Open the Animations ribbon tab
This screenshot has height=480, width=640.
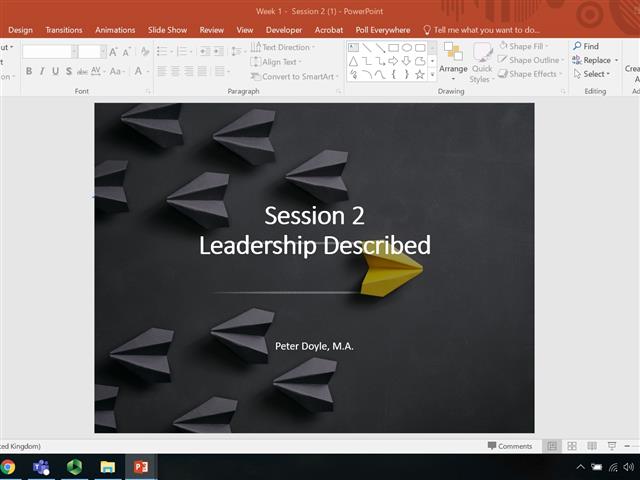pos(115,30)
